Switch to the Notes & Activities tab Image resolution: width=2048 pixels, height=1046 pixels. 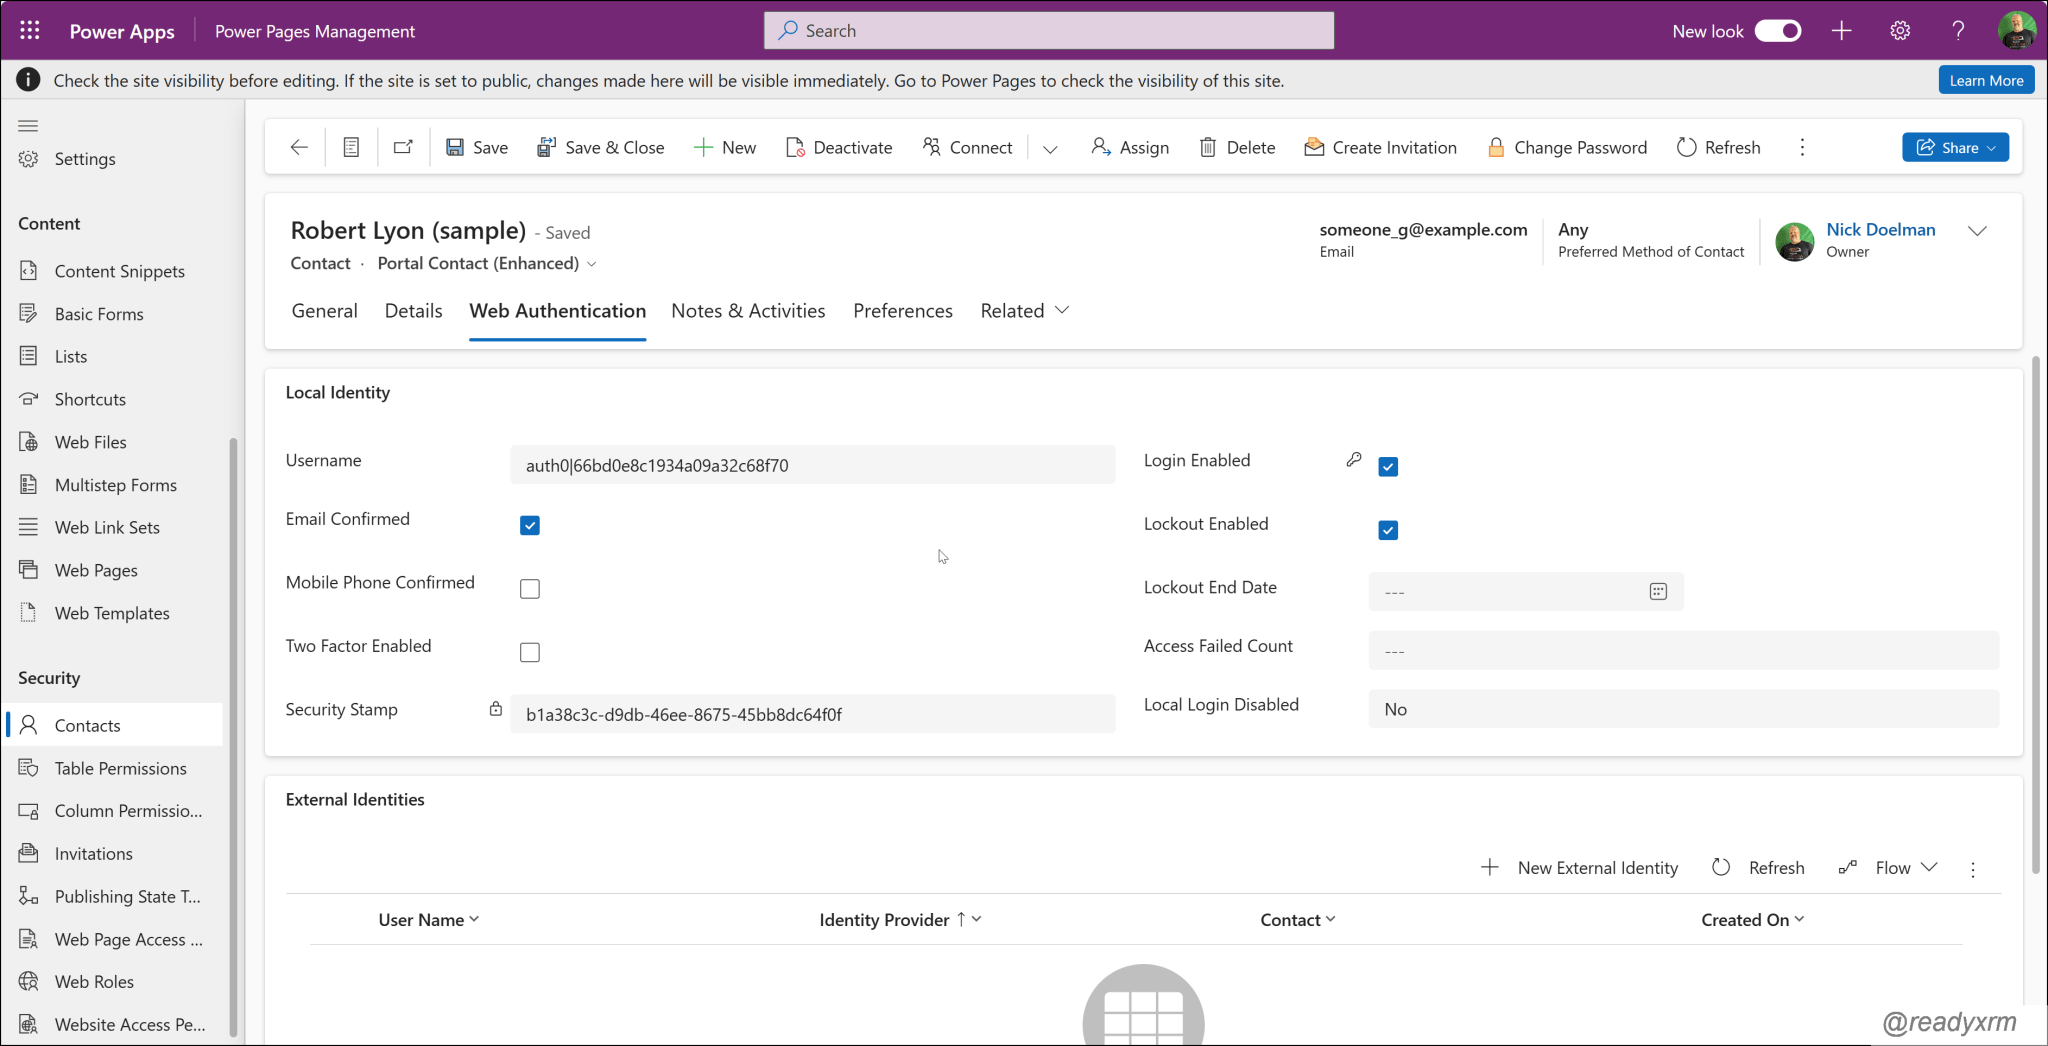747,310
